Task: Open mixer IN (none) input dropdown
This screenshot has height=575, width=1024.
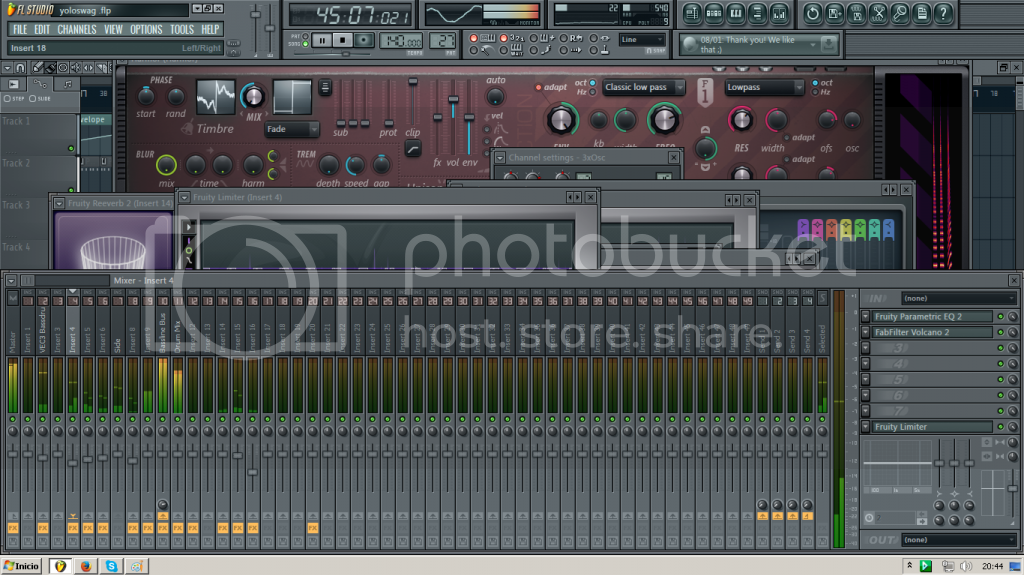Action: pos(958,298)
